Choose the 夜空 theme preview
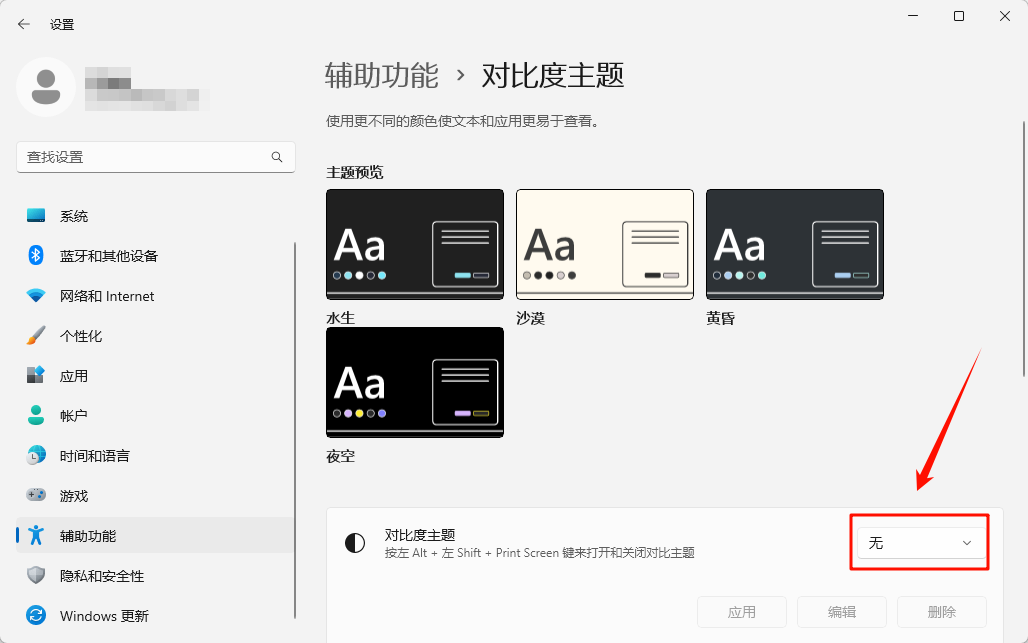The width and height of the screenshot is (1028, 643). point(415,382)
